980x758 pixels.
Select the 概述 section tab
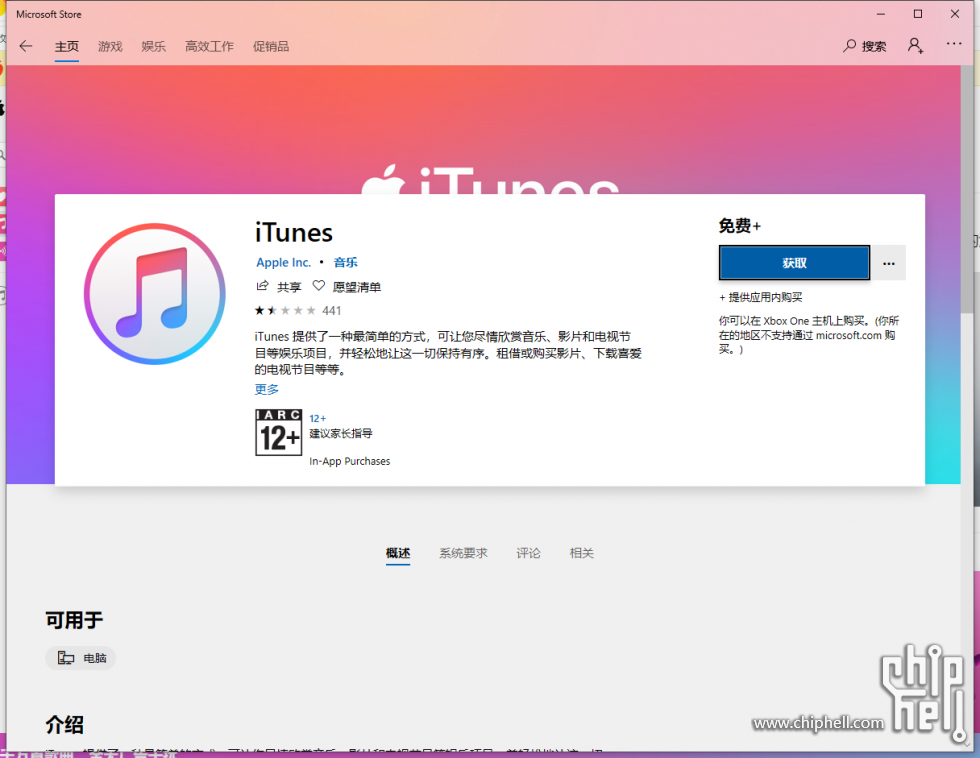[x=398, y=553]
